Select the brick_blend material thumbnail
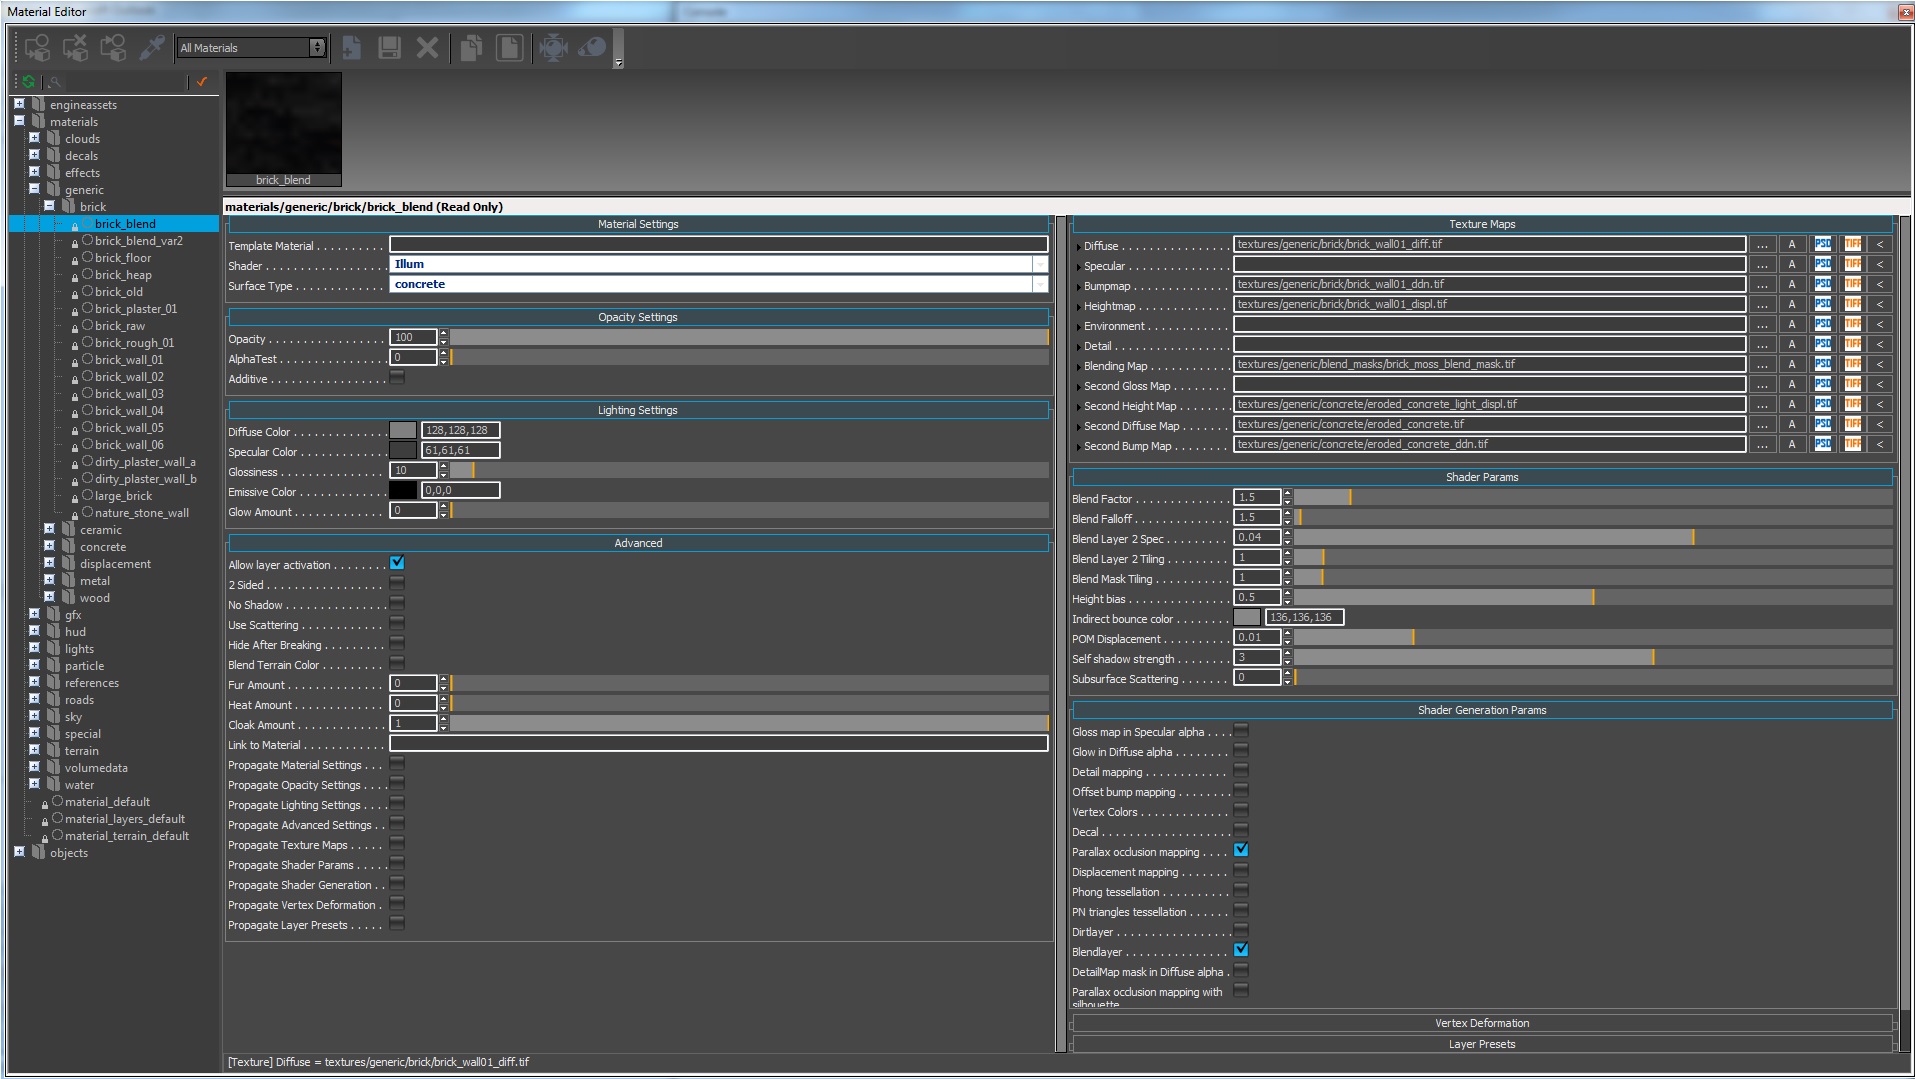The image size is (1915, 1079). [283, 128]
